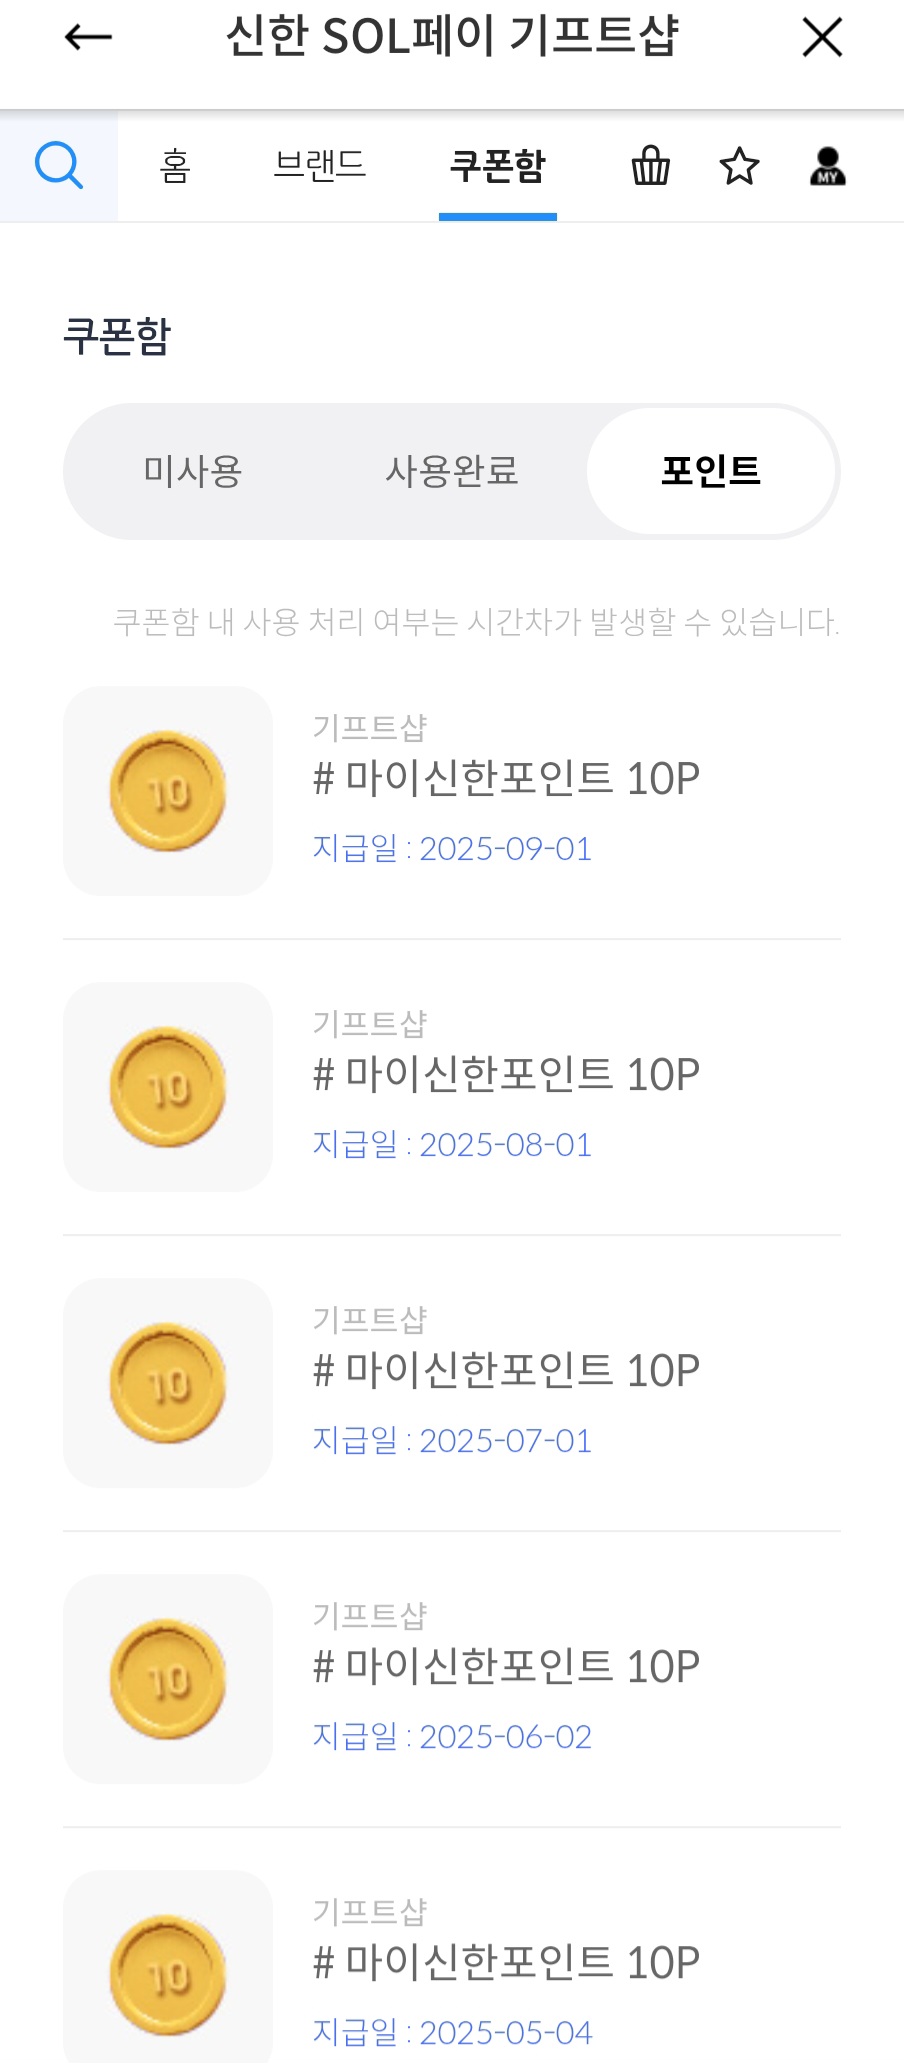Select the 포인트 segment
This screenshot has height=2063, width=904.
(711, 471)
